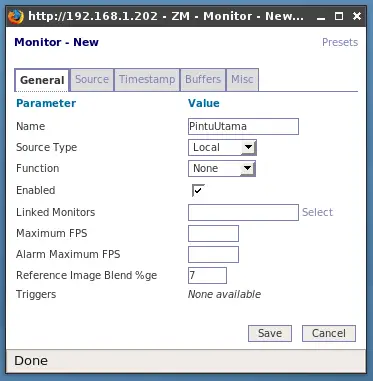Click the 'Done' status bar text
This screenshot has height=381, width=373.
coord(31,361)
